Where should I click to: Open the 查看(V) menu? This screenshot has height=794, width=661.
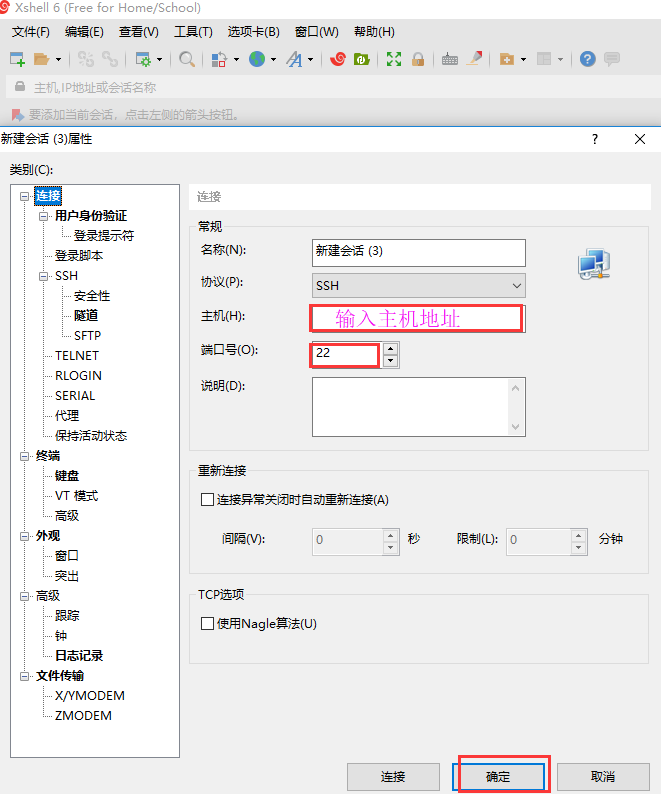pos(138,32)
